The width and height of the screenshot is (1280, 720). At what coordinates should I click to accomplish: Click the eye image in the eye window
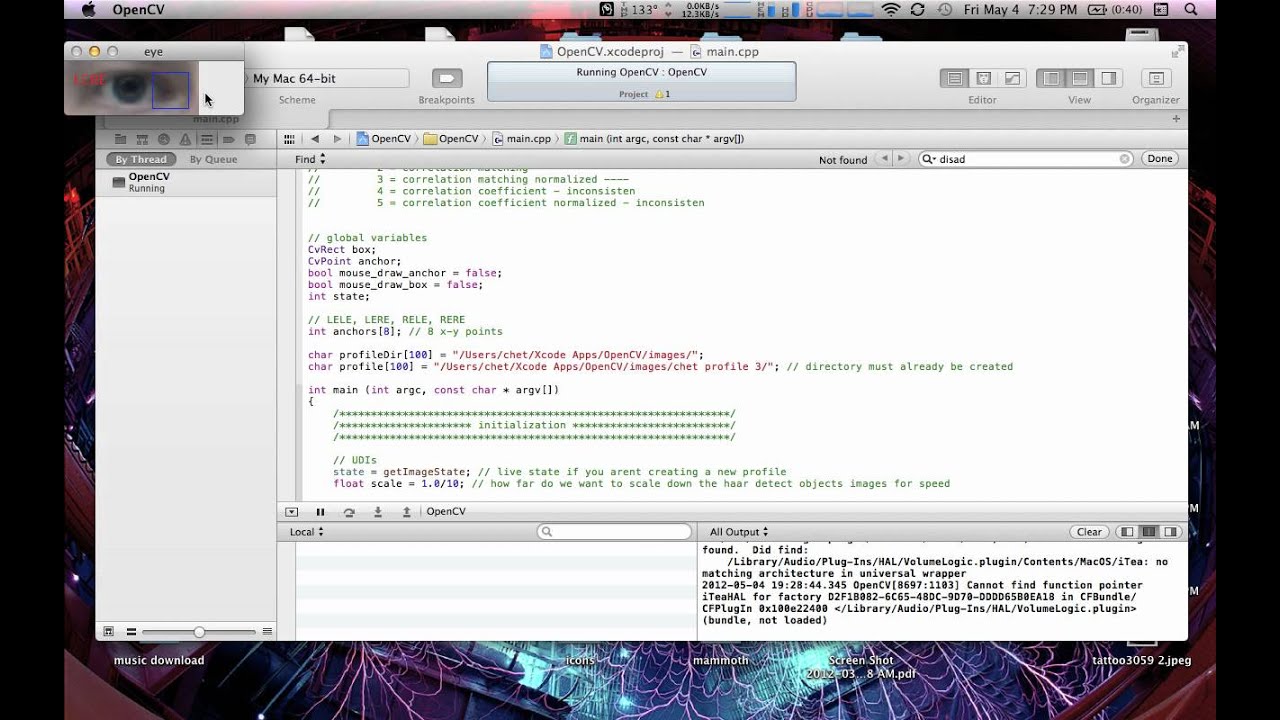pyautogui.click(x=131, y=87)
